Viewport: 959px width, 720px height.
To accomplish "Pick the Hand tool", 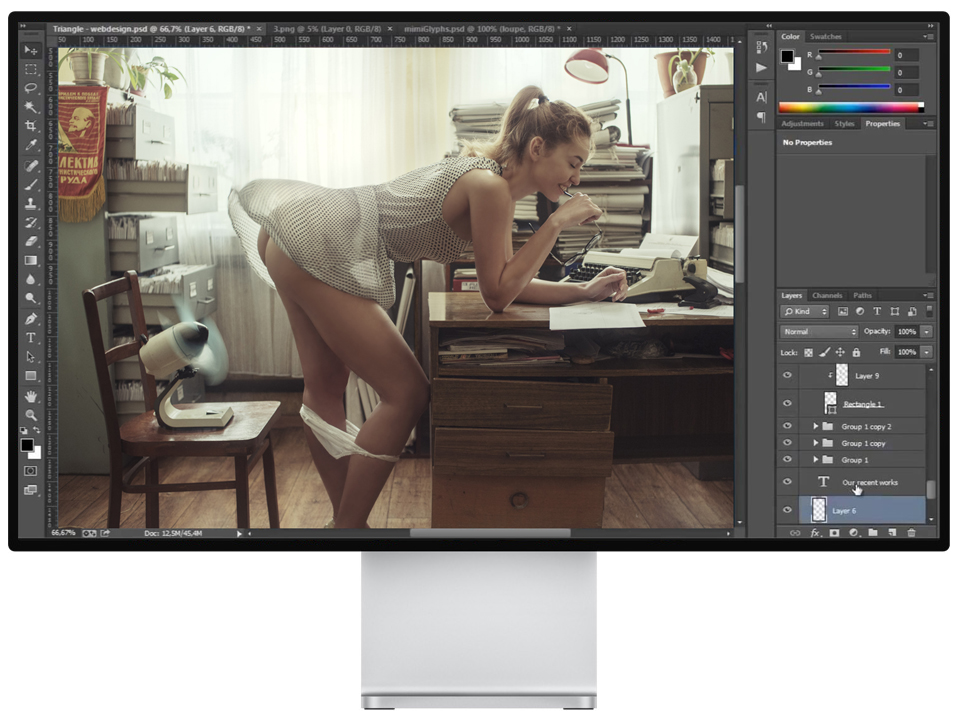I will click(31, 396).
